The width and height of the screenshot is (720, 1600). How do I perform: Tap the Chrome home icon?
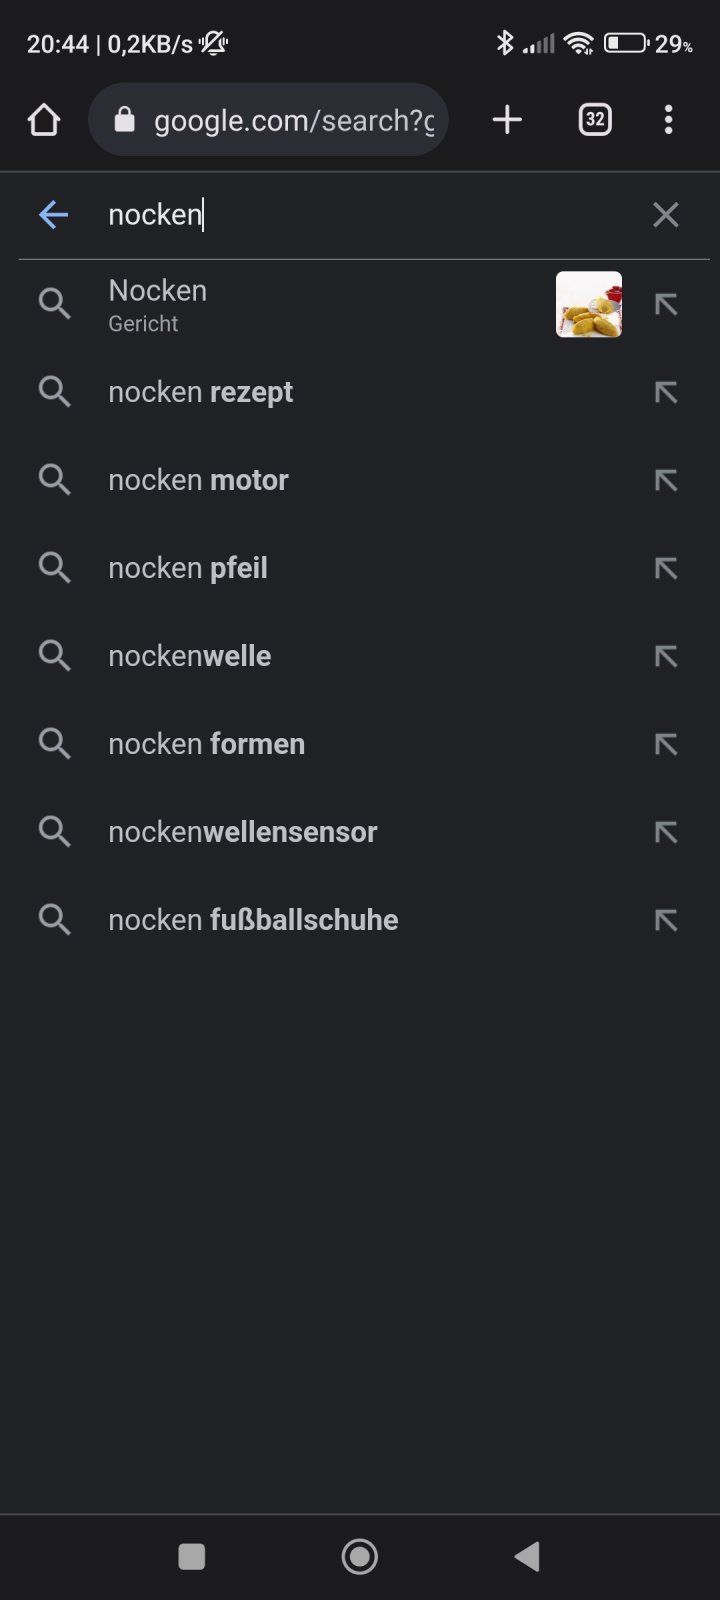point(44,120)
